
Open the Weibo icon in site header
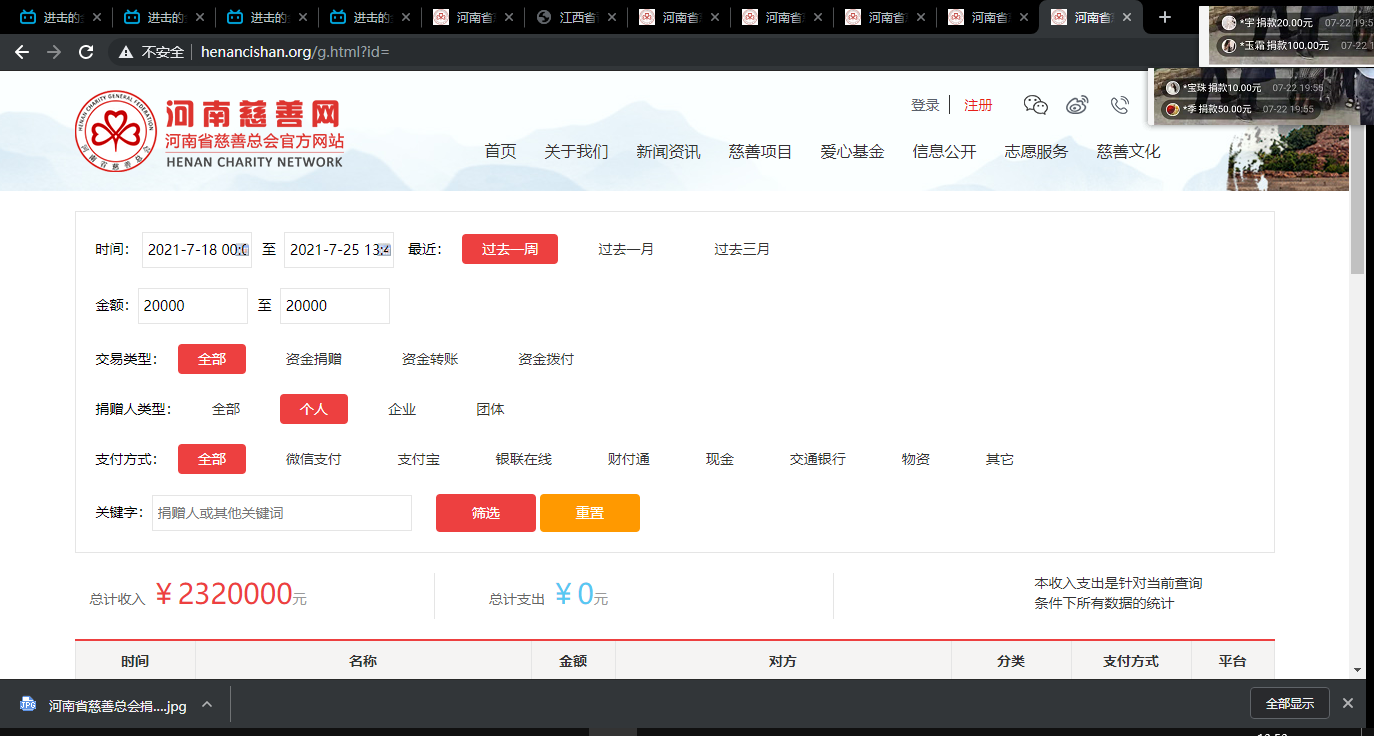tap(1077, 105)
